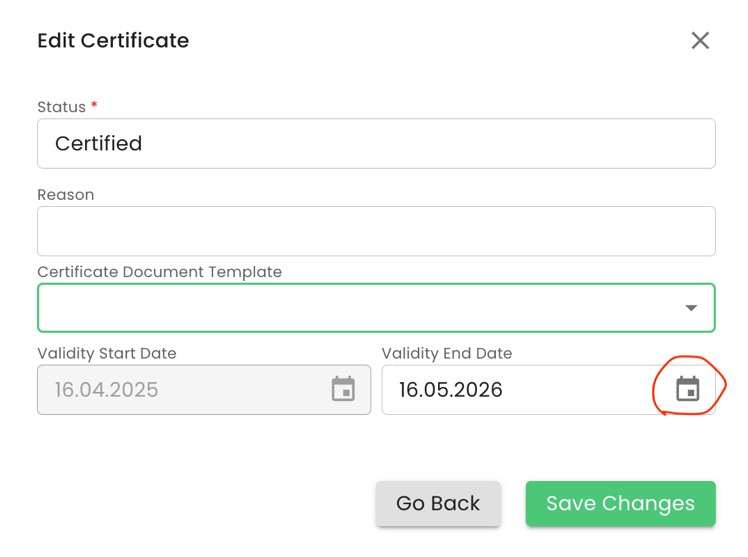Click the Edit Certificate dialog title
Viewport: 748px width, 557px height.
pyautogui.click(x=113, y=41)
